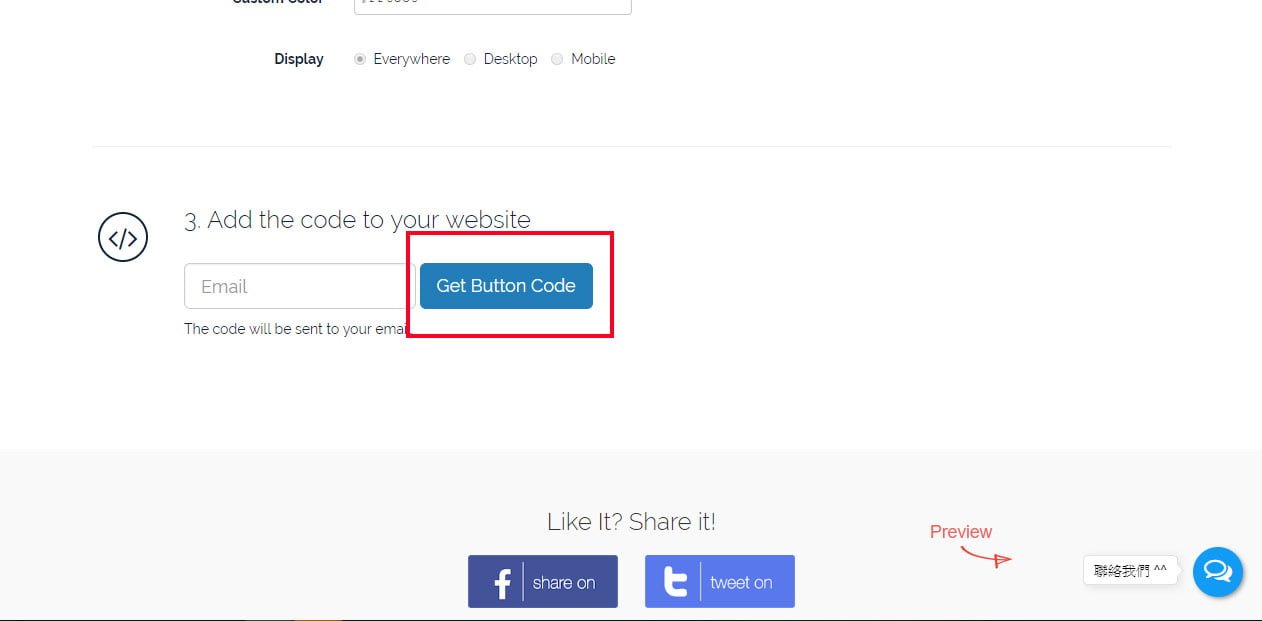Click the bold Display label
1262x621 pixels.
tap(299, 59)
